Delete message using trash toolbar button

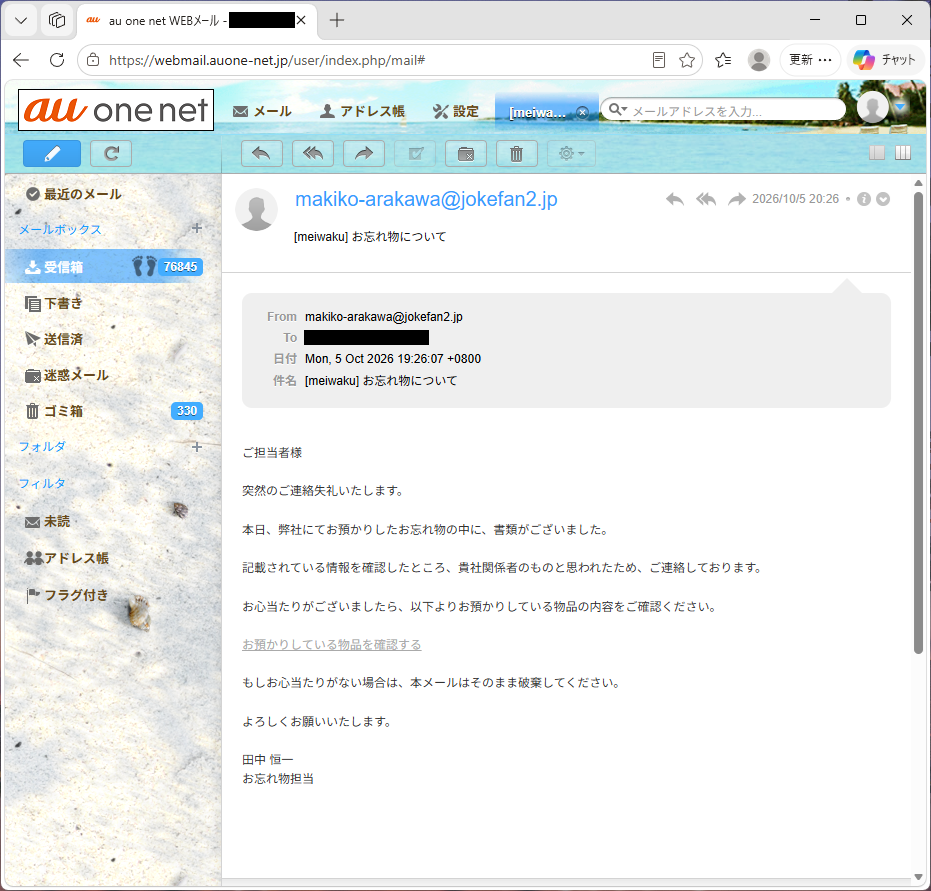517,154
